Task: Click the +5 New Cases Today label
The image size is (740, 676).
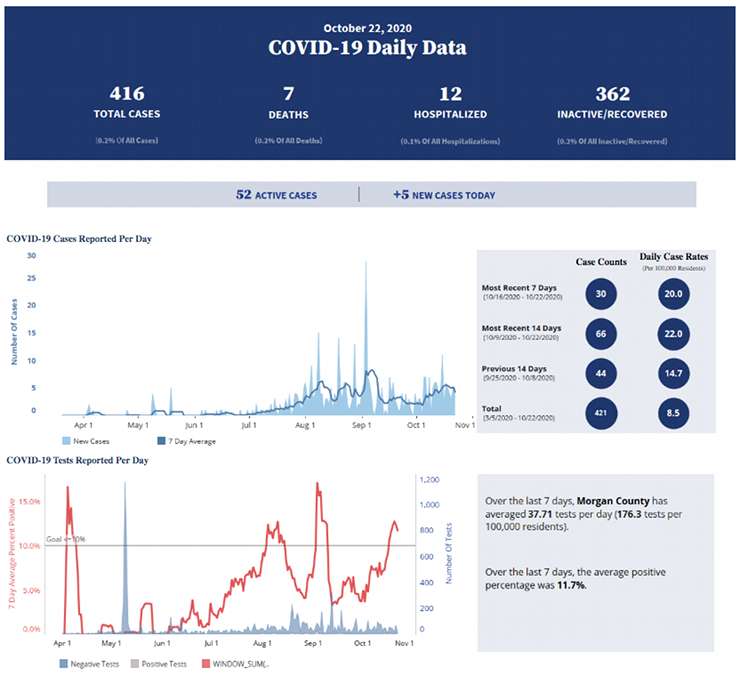Action: pyautogui.click(x=444, y=195)
